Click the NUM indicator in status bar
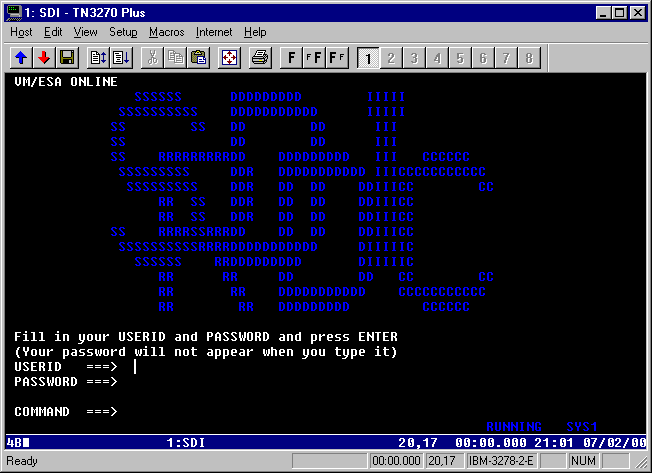The image size is (652, 473). (583, 461)
